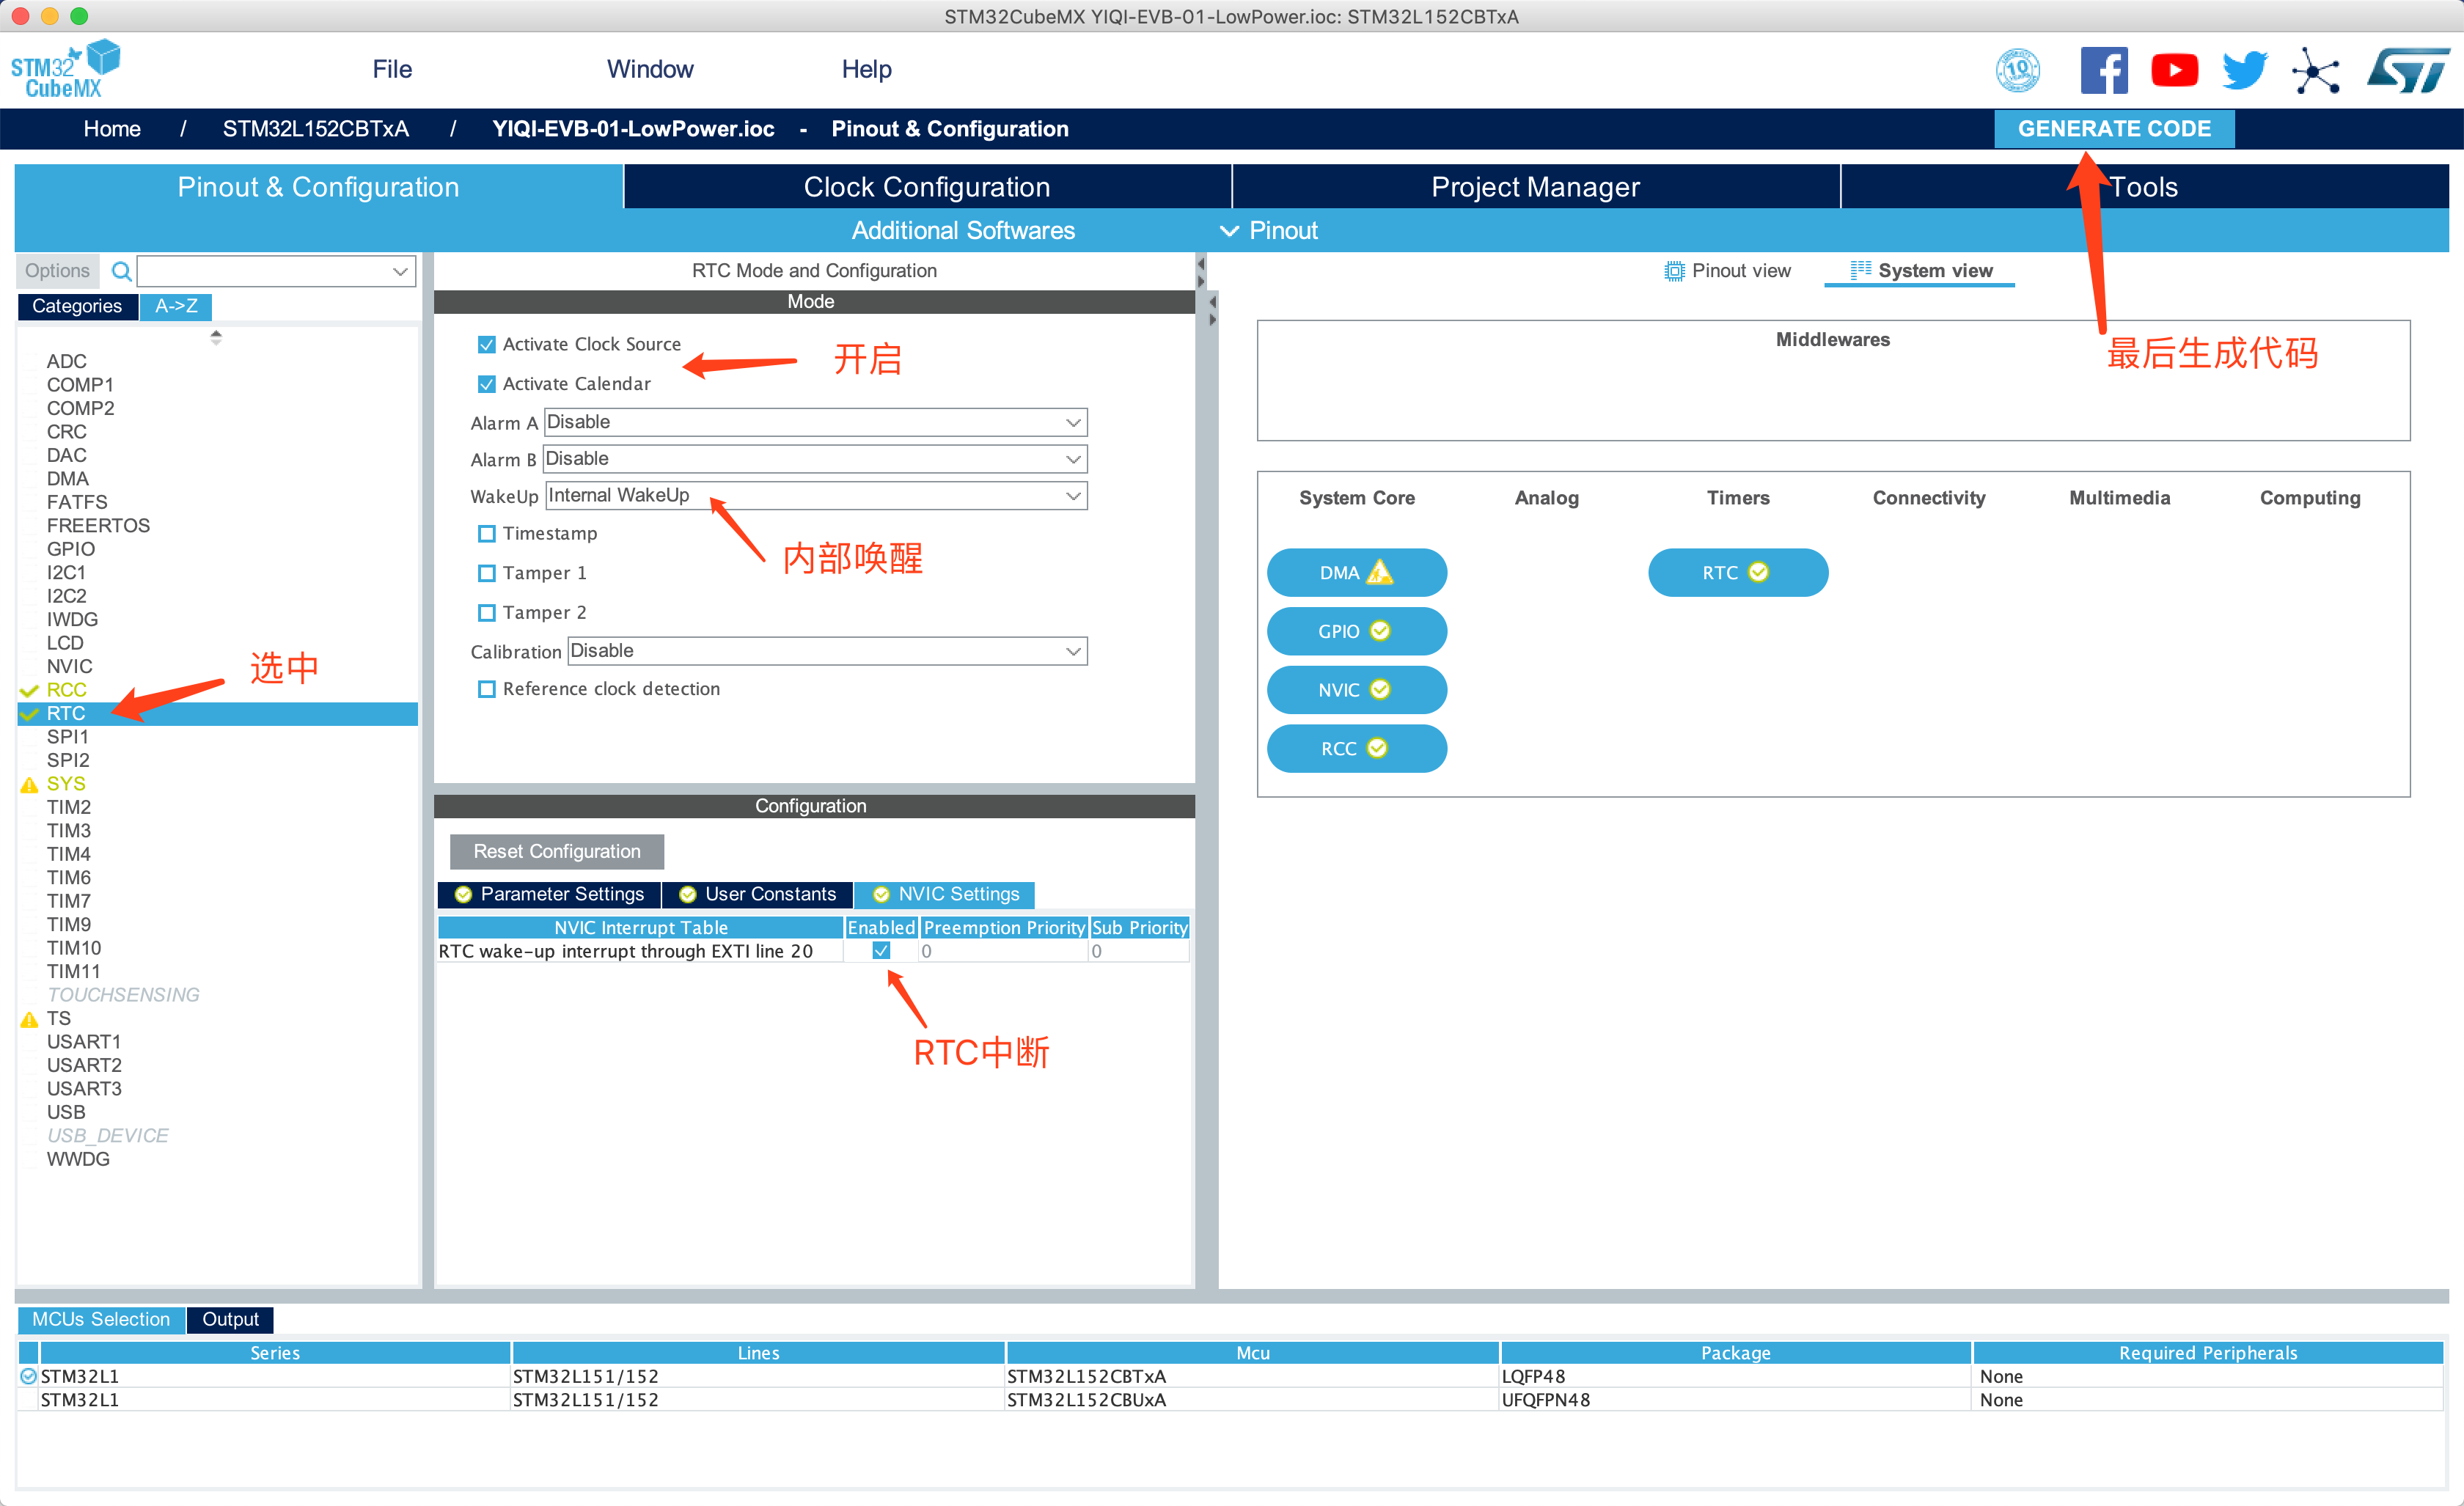
Task: Toggle RTC wake-up interrupt Enabled checkbox
Action: (881, 951)
